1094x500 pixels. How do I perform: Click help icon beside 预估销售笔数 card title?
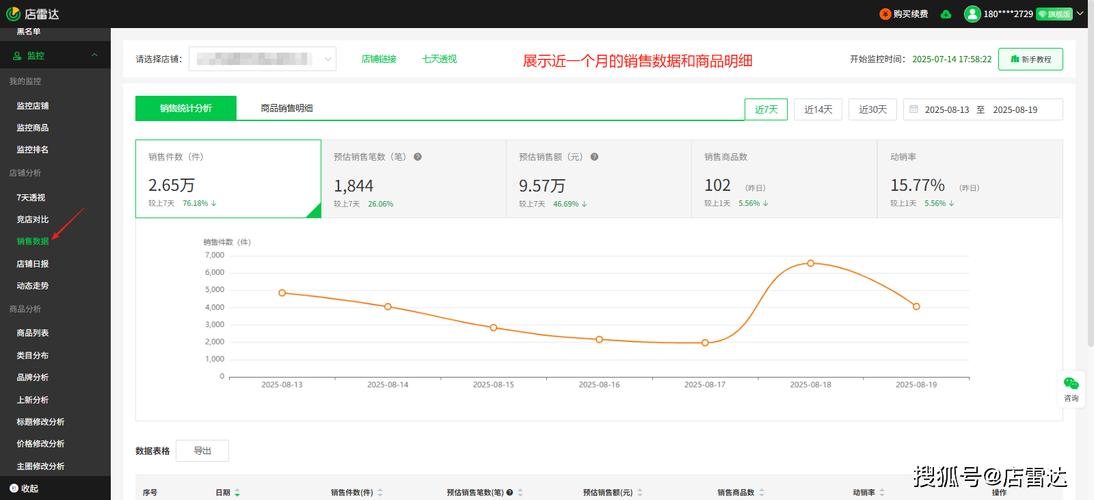coord(417,157)
